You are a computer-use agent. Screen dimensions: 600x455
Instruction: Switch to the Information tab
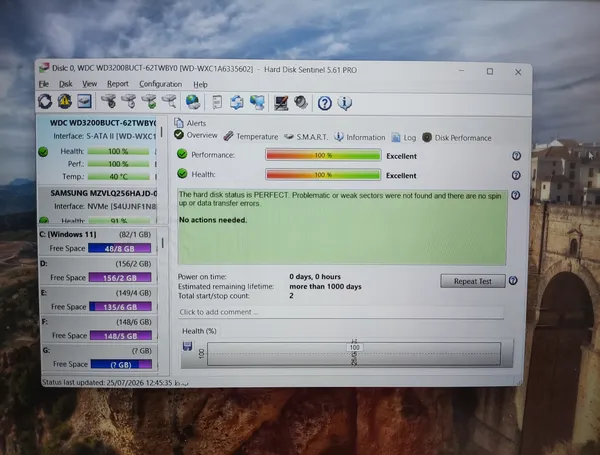click(360, 137)
